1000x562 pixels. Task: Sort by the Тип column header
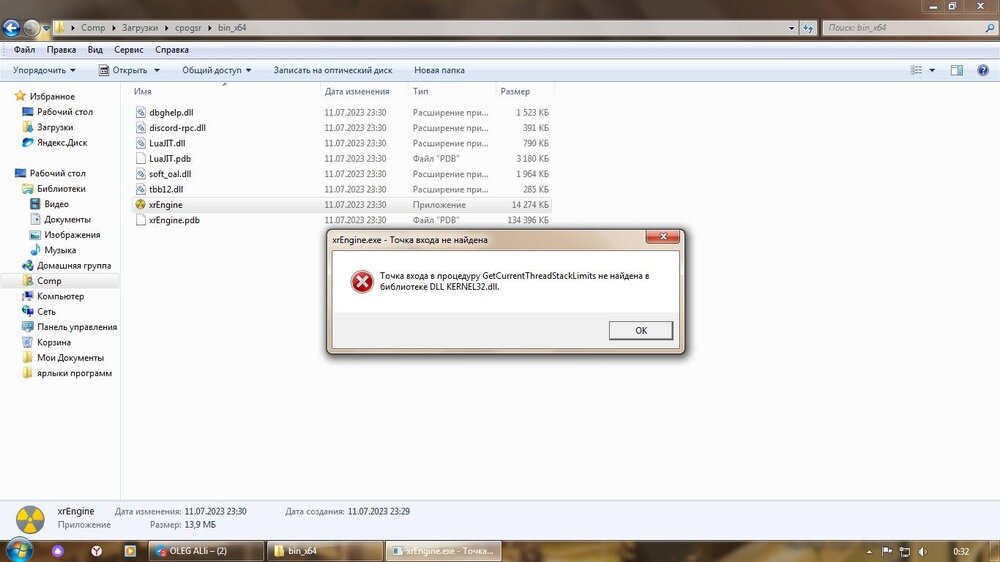click(x=420, y=91)
